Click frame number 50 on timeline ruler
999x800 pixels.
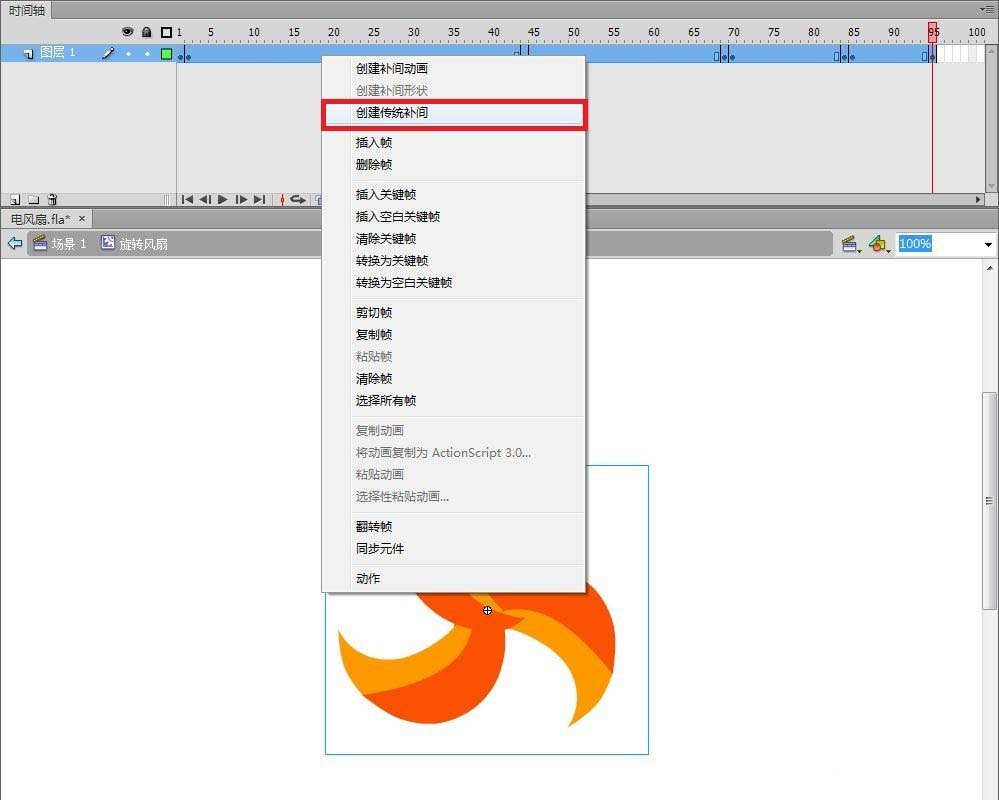pos(573,32)
